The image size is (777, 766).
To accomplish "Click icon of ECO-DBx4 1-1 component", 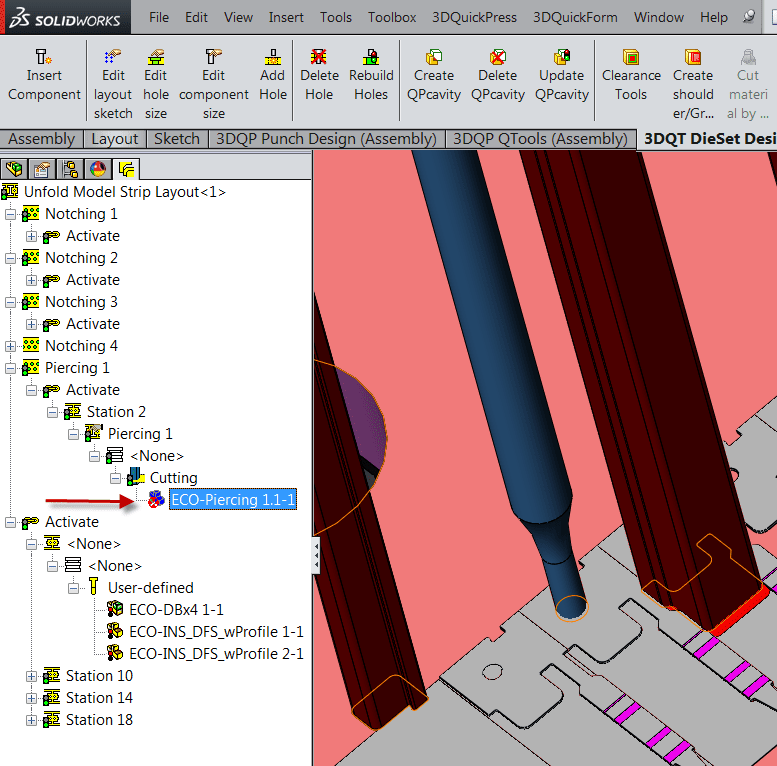I will click(x=115, y=609).
